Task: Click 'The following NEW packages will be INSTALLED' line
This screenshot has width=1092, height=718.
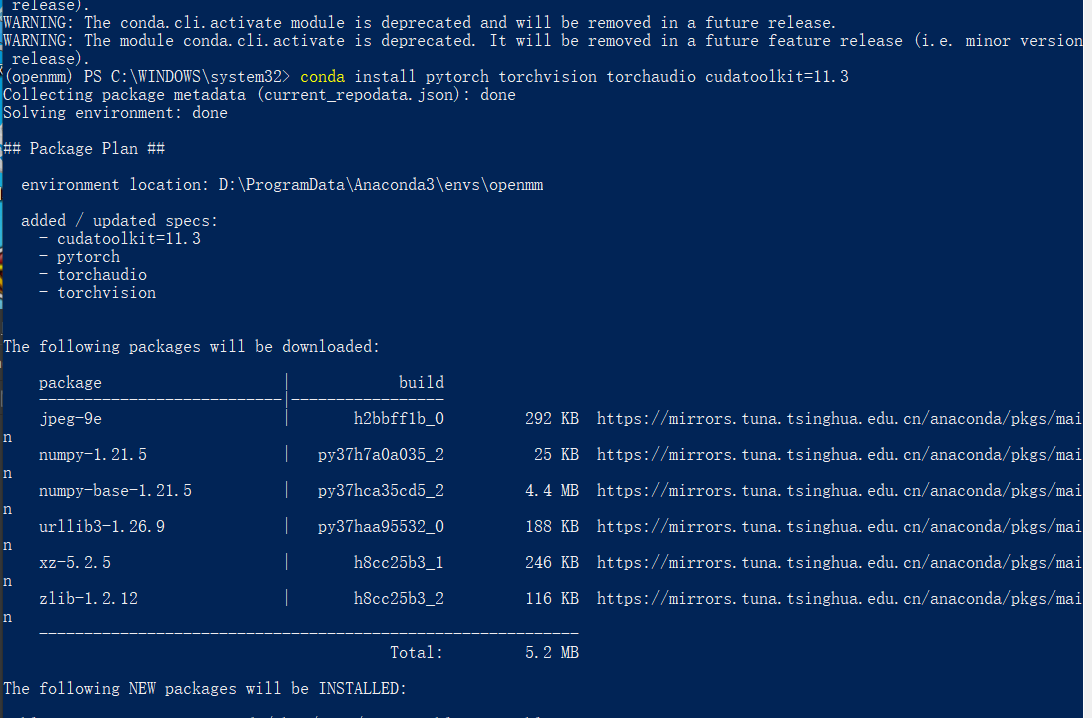Action: point(205,689)
